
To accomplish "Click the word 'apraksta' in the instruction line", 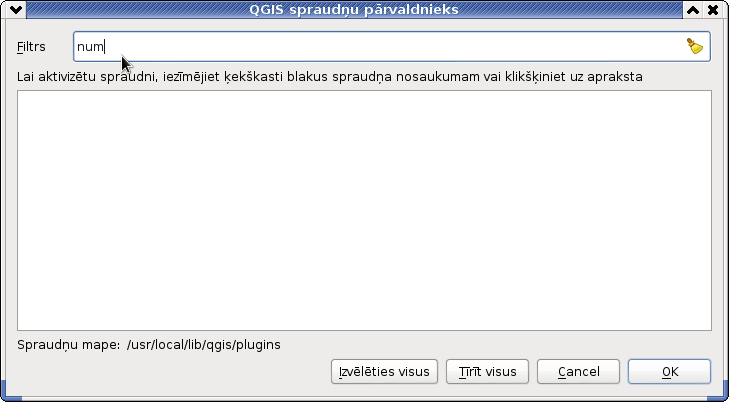I will [x=615, y=78].
